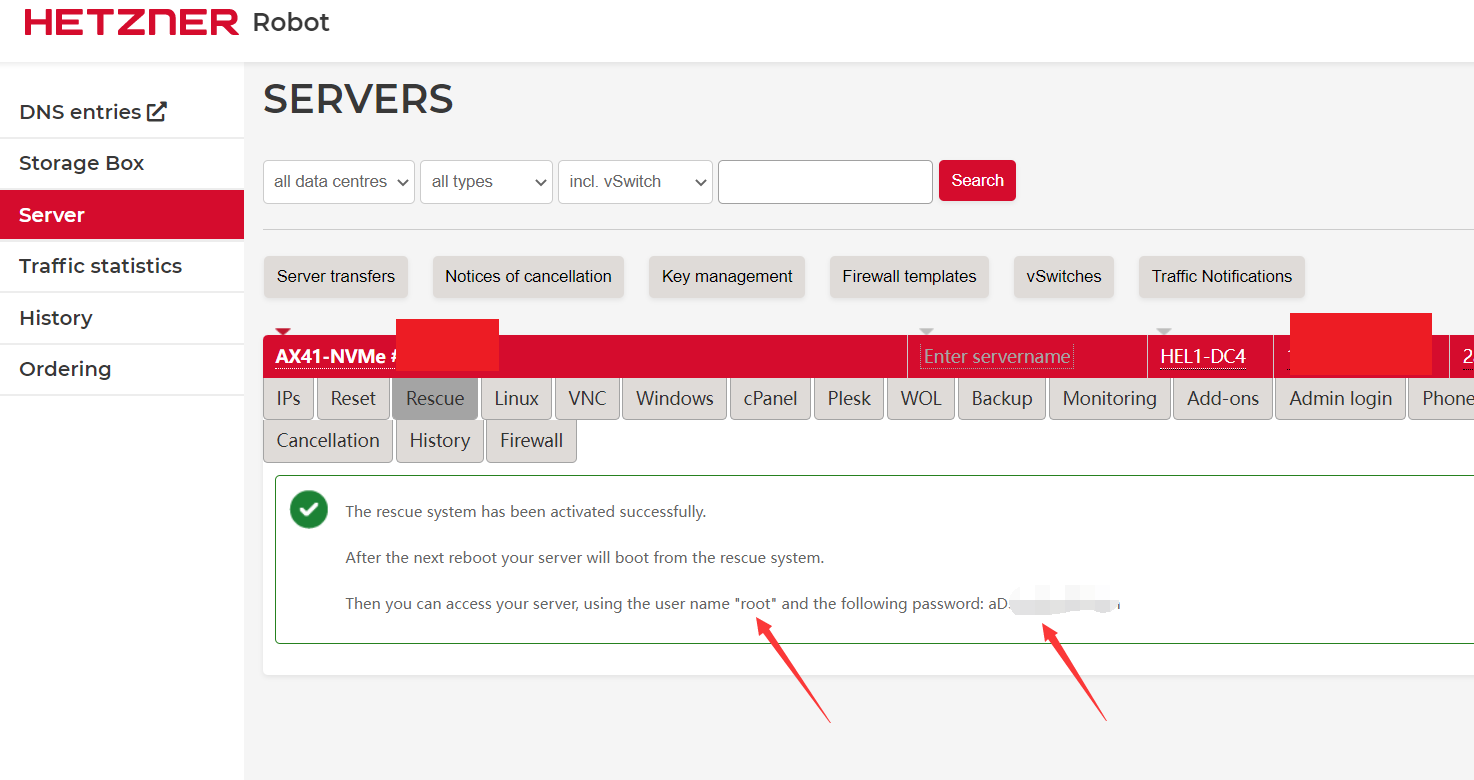Click the HEL1-DC4 data centre link
The width and height of the screenshot is (1474, 780).
tap(1203, 356)
